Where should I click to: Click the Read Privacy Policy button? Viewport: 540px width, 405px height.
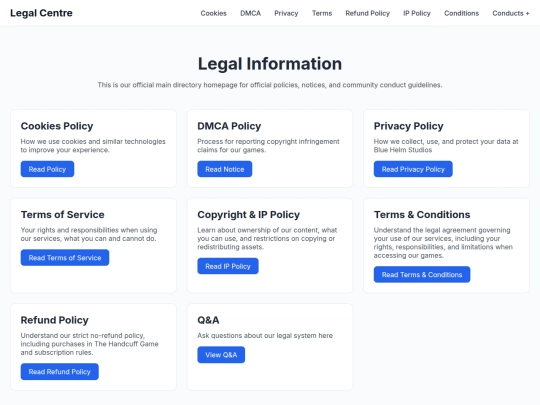pos(413,169)
